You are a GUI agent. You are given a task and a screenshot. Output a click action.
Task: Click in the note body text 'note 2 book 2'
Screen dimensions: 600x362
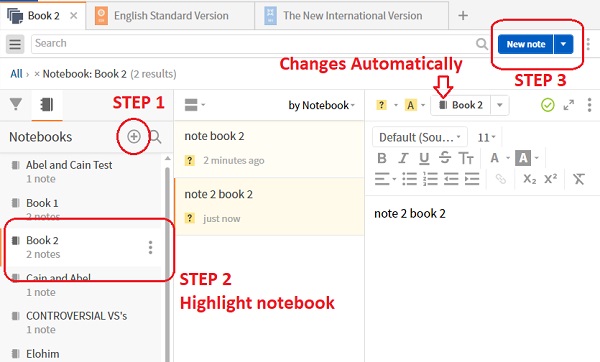410,214
